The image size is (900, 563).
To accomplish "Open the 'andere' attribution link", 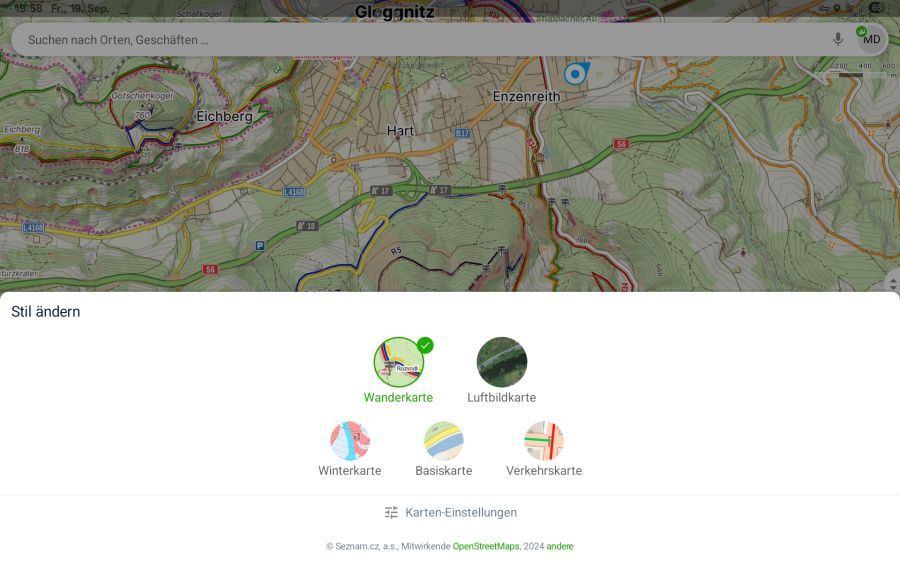I will [x=560, y=546].
